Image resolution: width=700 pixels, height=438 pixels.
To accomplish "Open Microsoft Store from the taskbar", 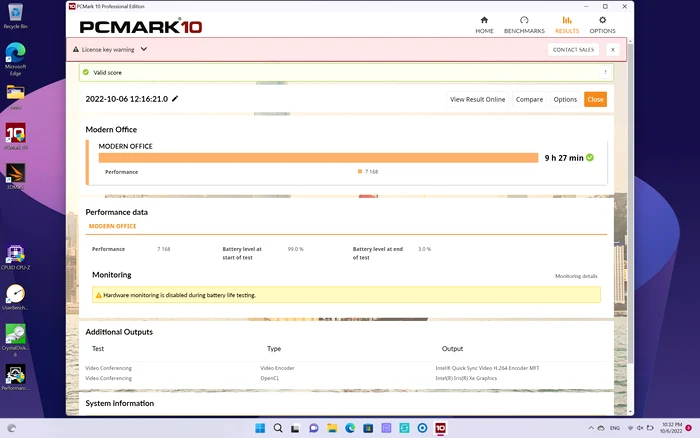I will (x=368, y=428).
